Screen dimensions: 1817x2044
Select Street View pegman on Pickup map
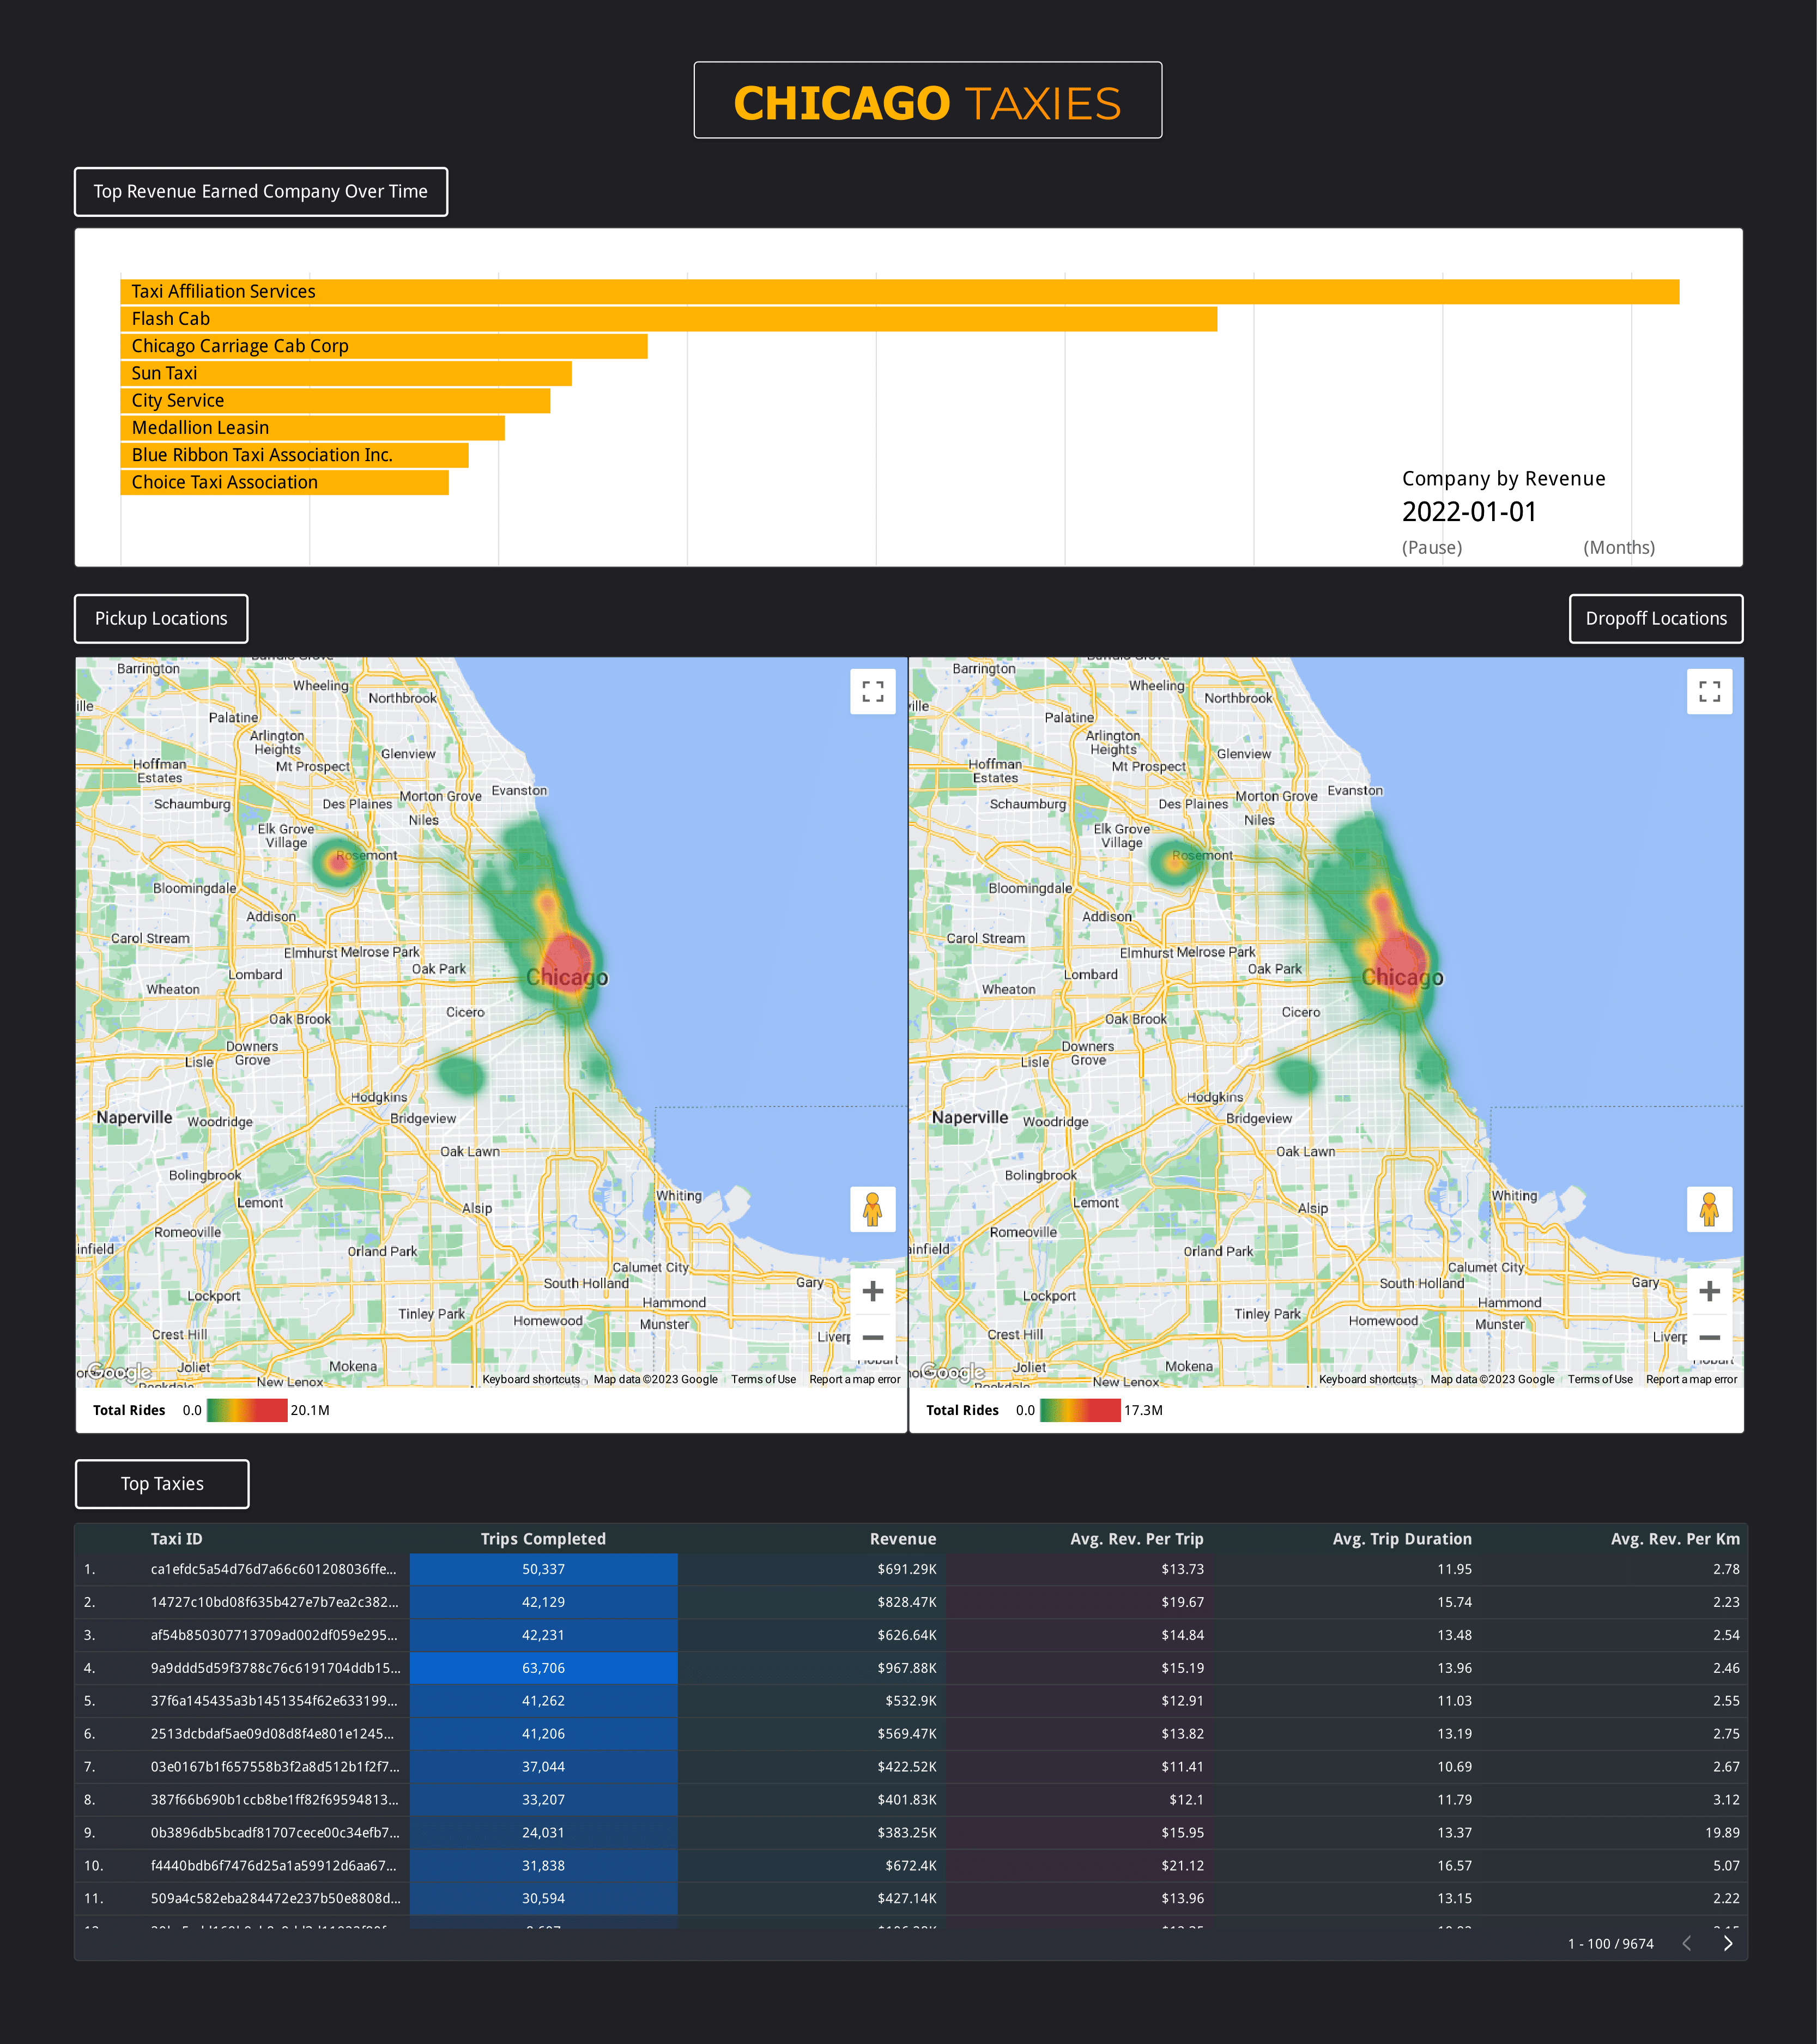(872, 1209)
